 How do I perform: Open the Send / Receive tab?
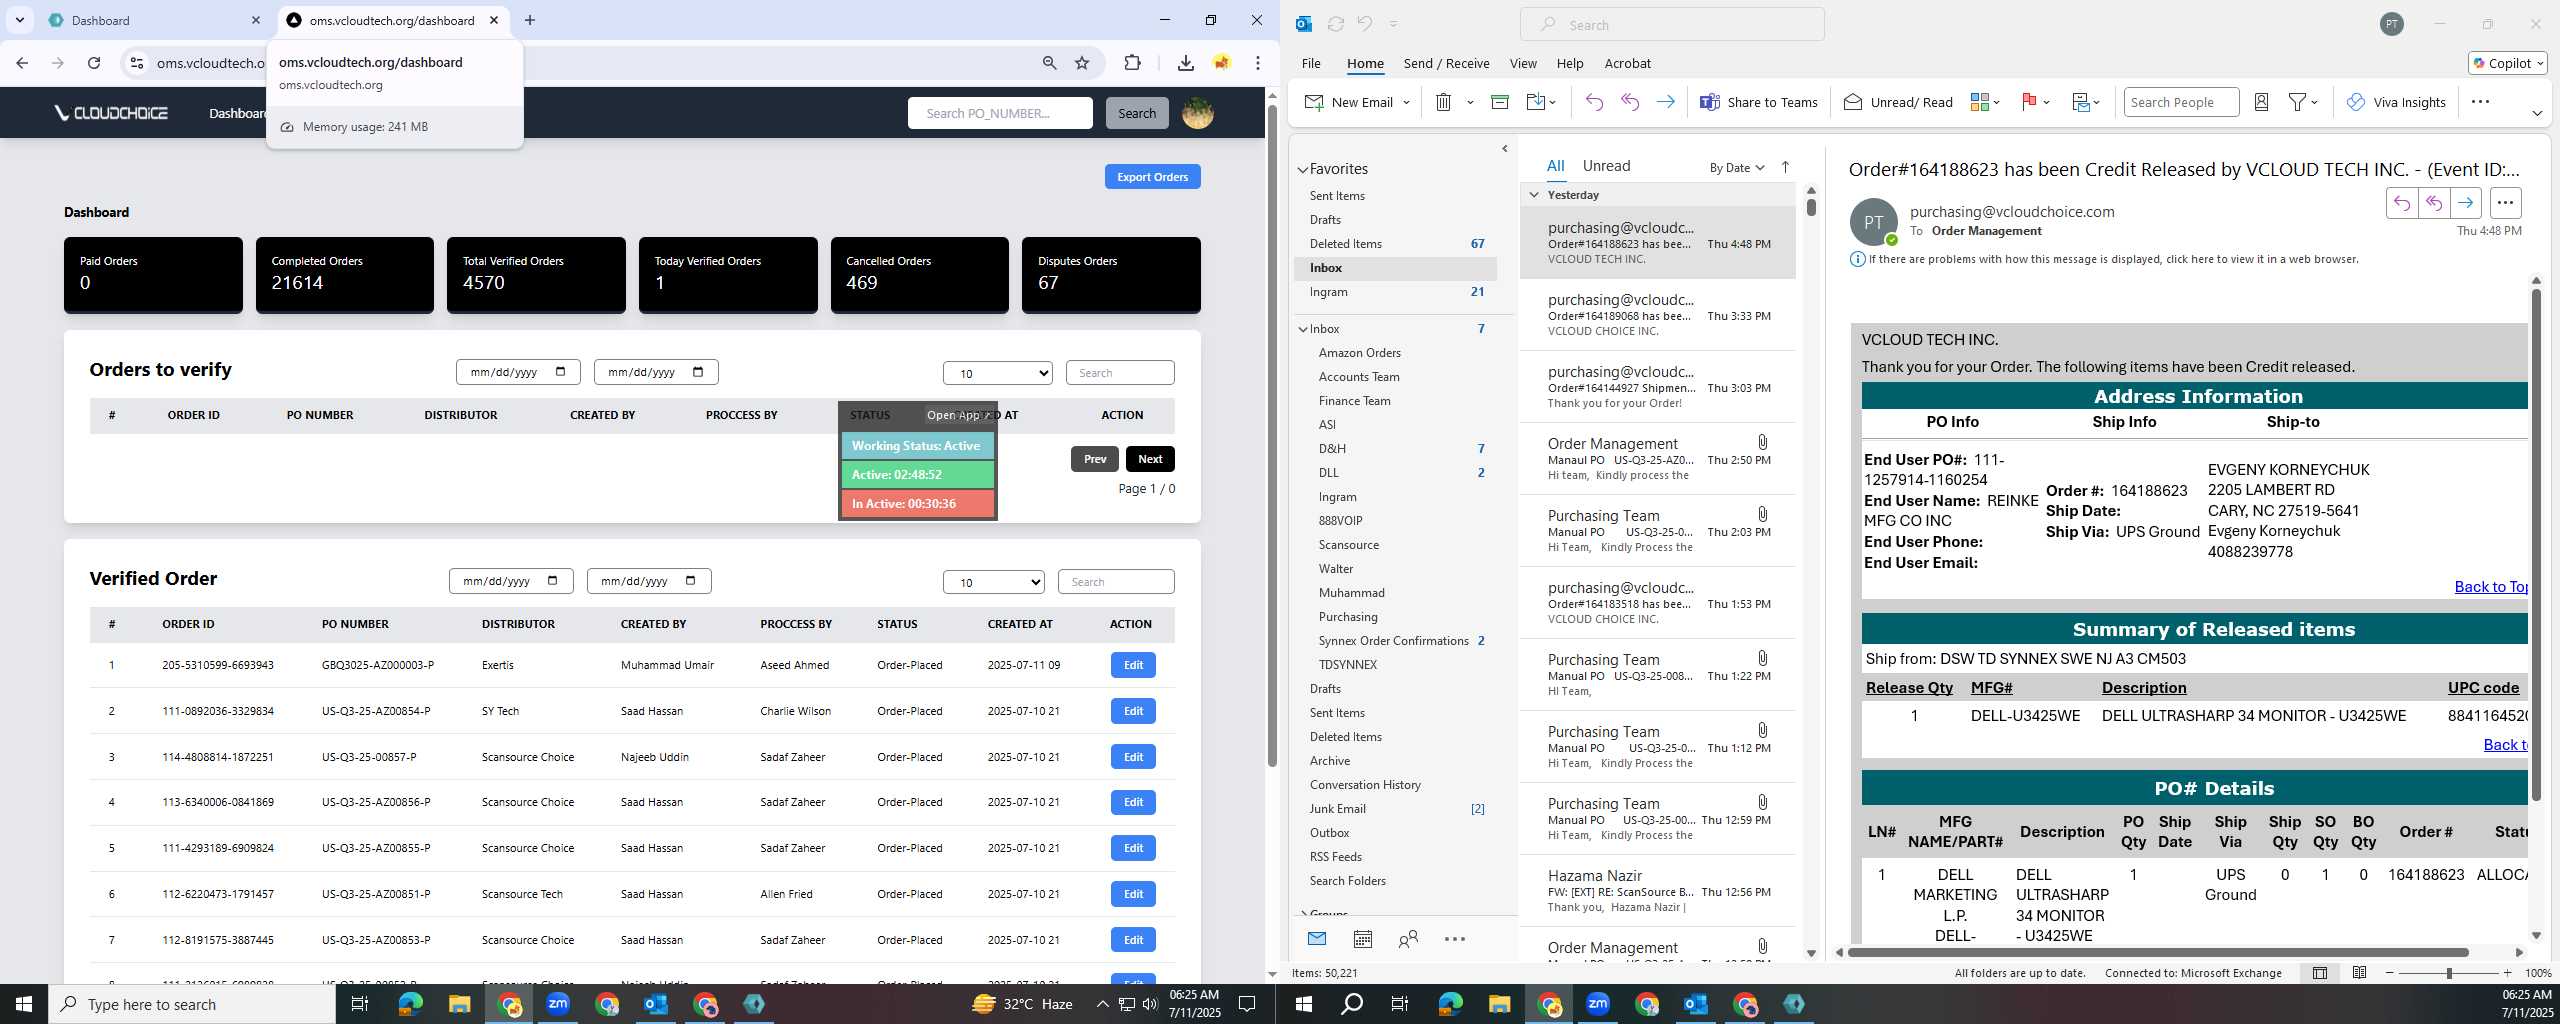pos(1446,63)
